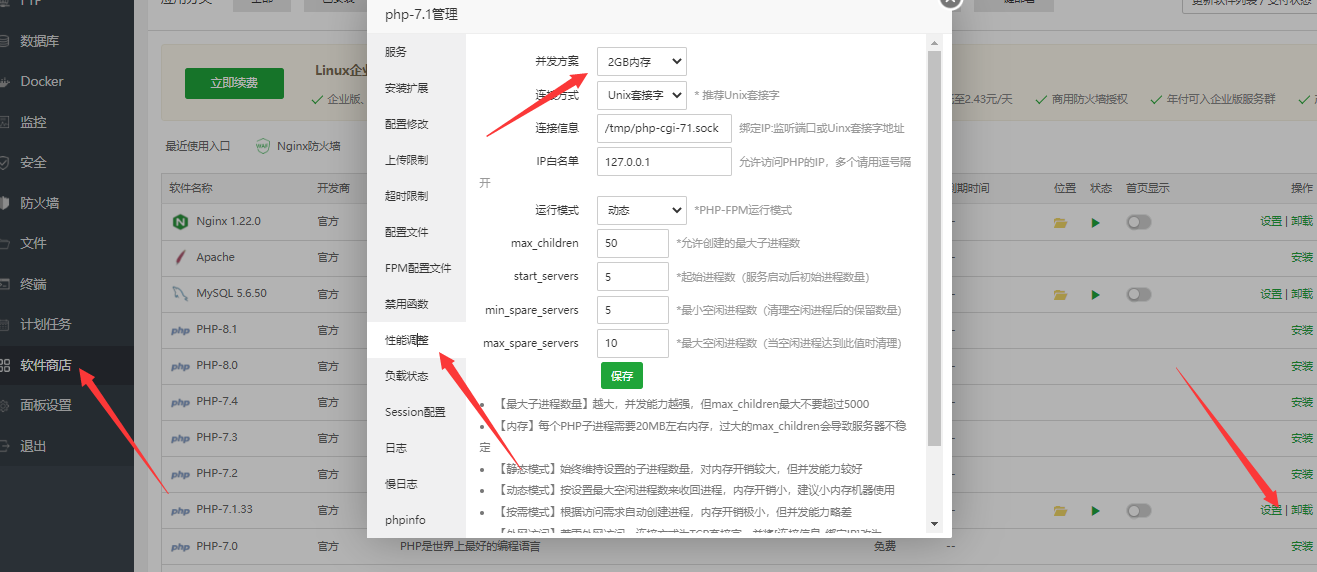Click 卸载 link in the PHP-7.1.33 row

point(1302,510)
